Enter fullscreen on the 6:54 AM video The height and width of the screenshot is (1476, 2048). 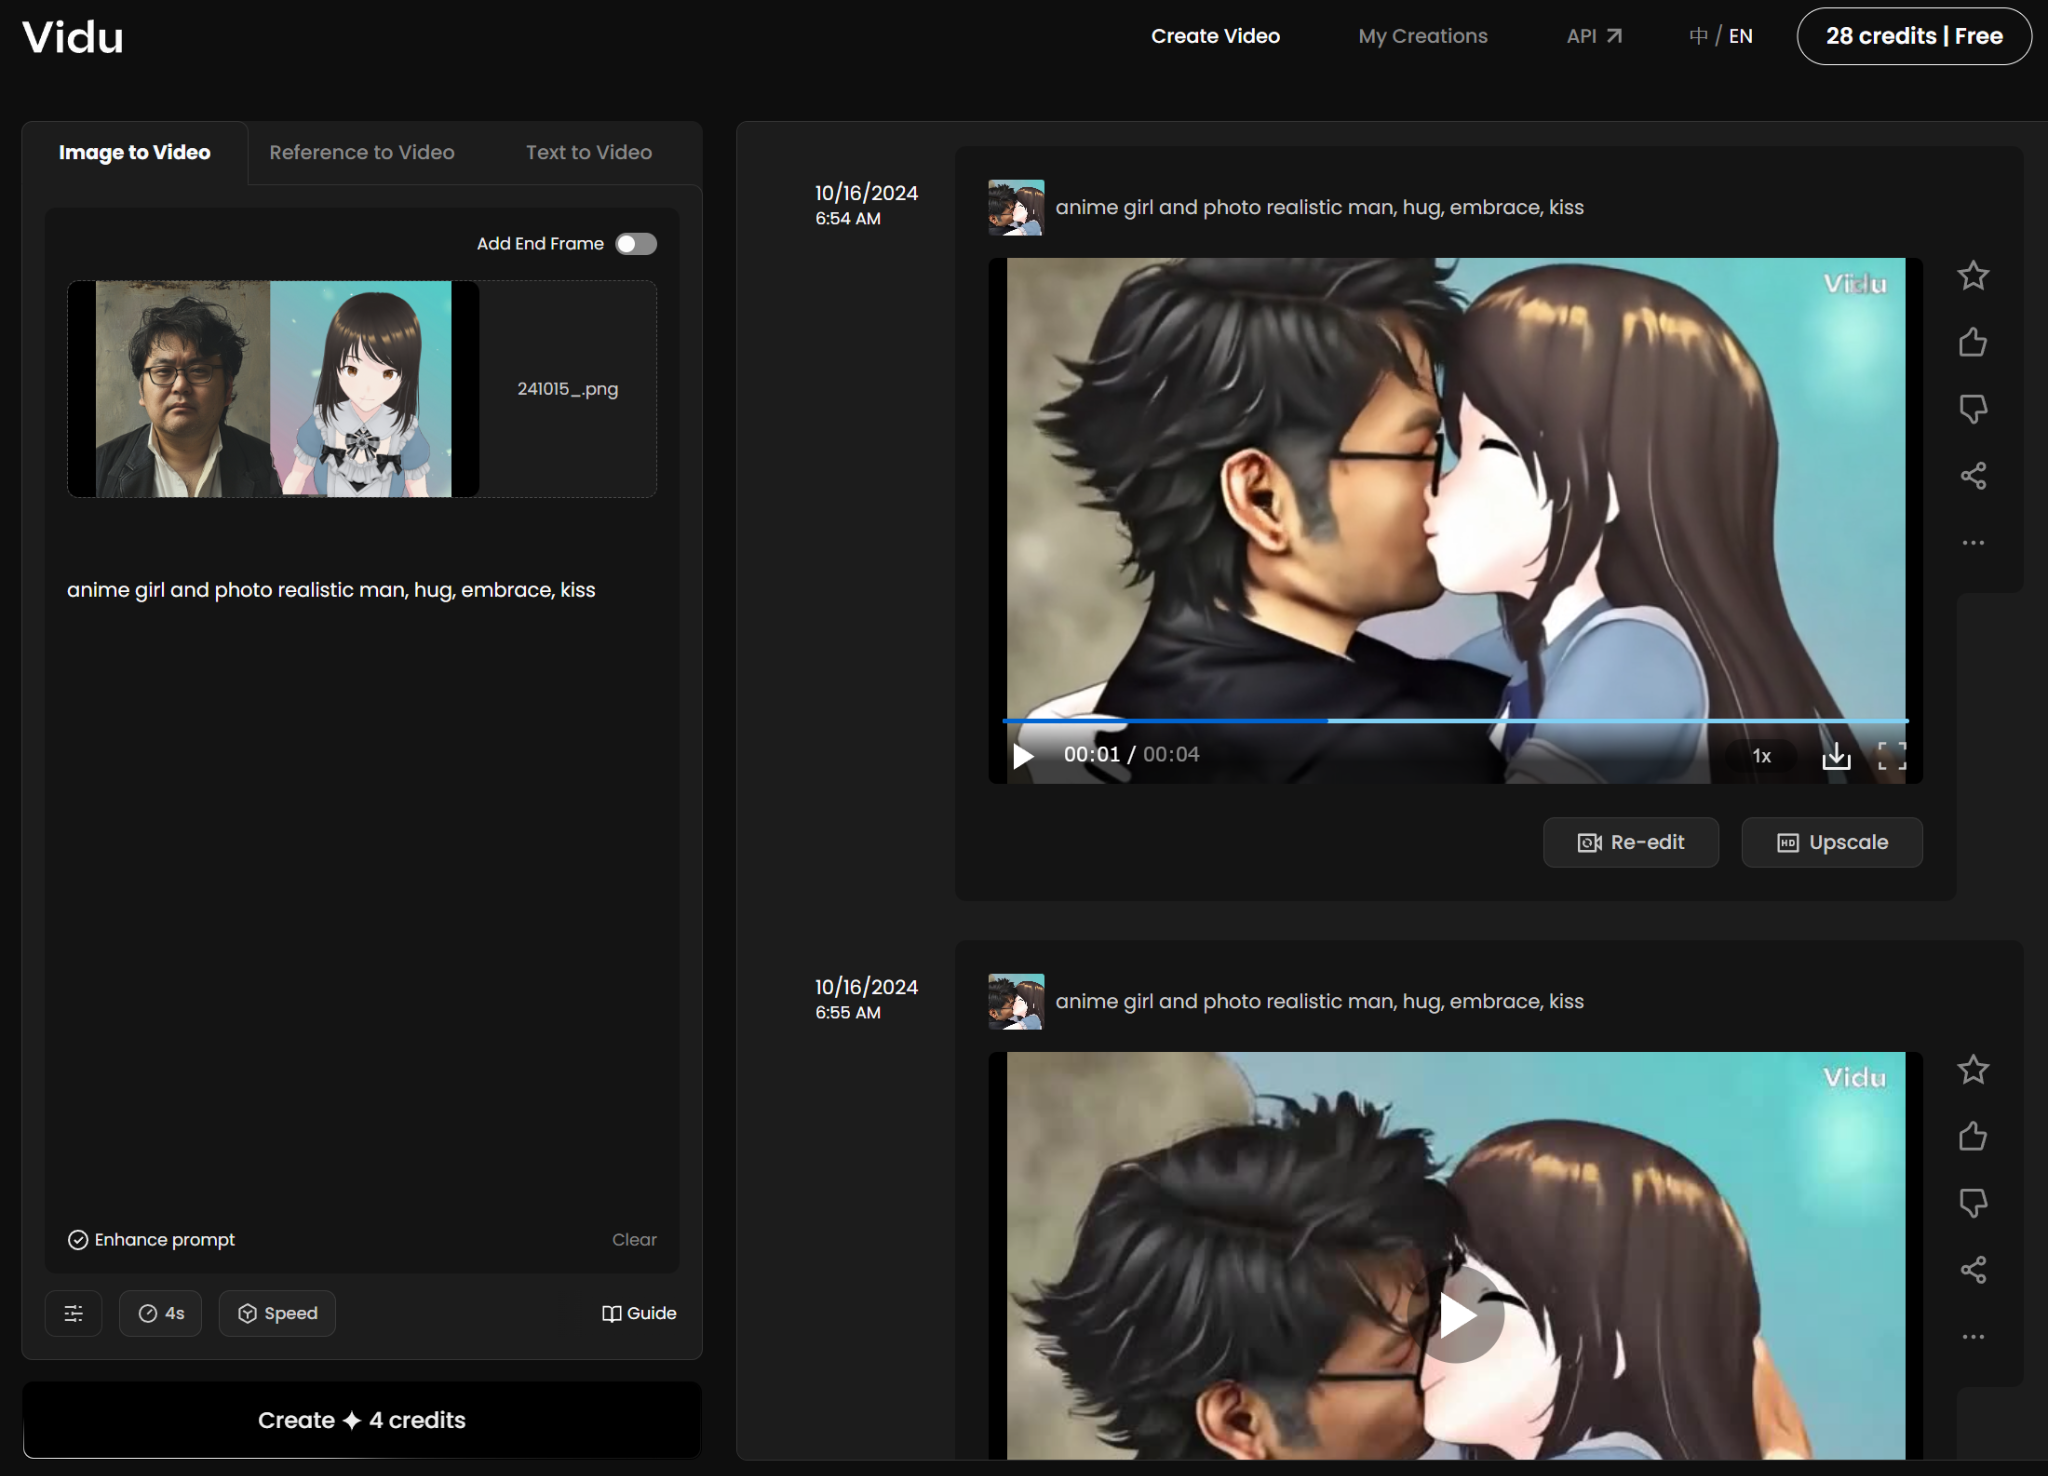pos(1891,756)
